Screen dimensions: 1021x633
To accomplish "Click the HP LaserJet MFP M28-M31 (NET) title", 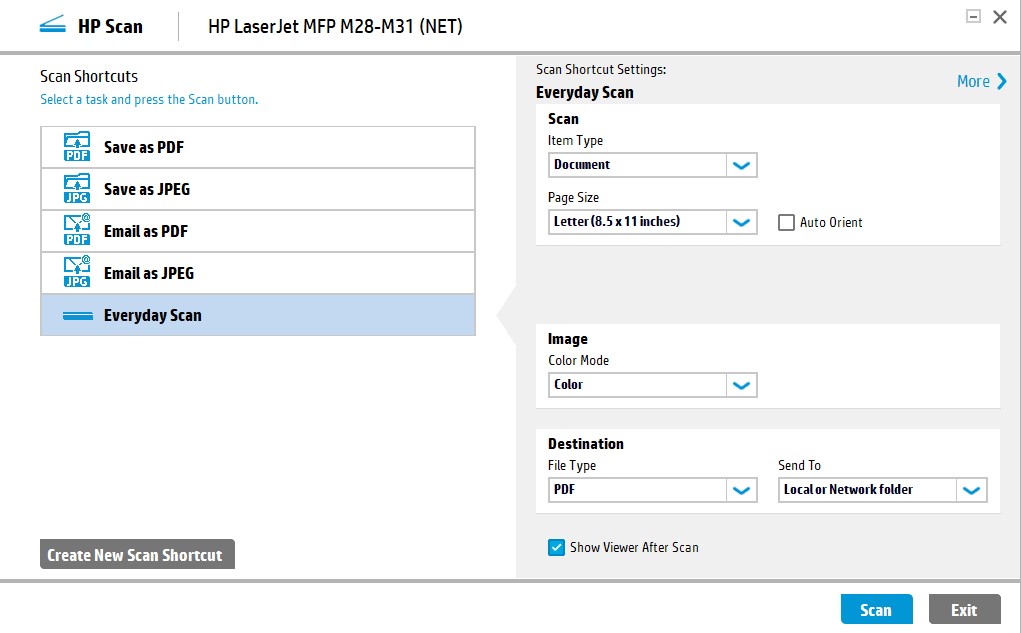I will click(335, 26).
